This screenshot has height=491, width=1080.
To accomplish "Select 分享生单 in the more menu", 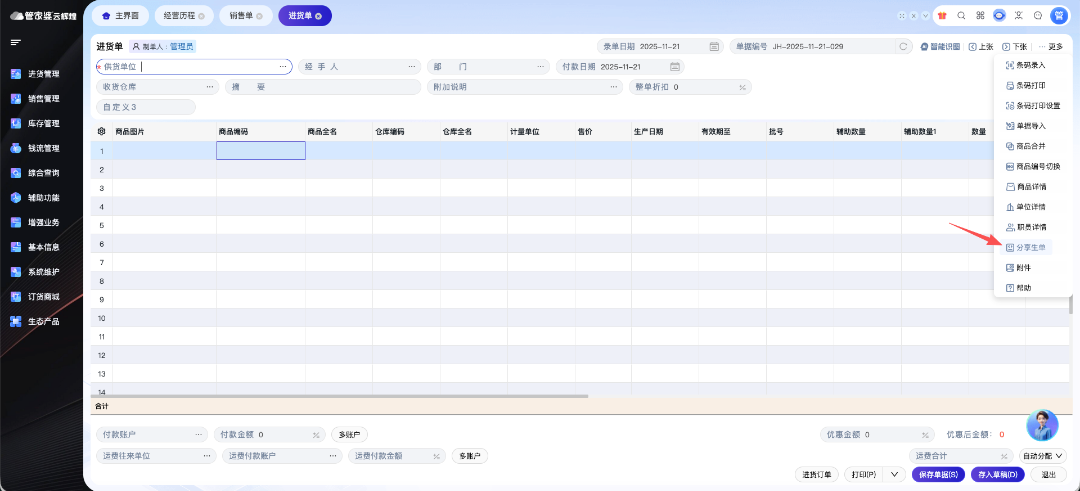I will click(1029, 247).
